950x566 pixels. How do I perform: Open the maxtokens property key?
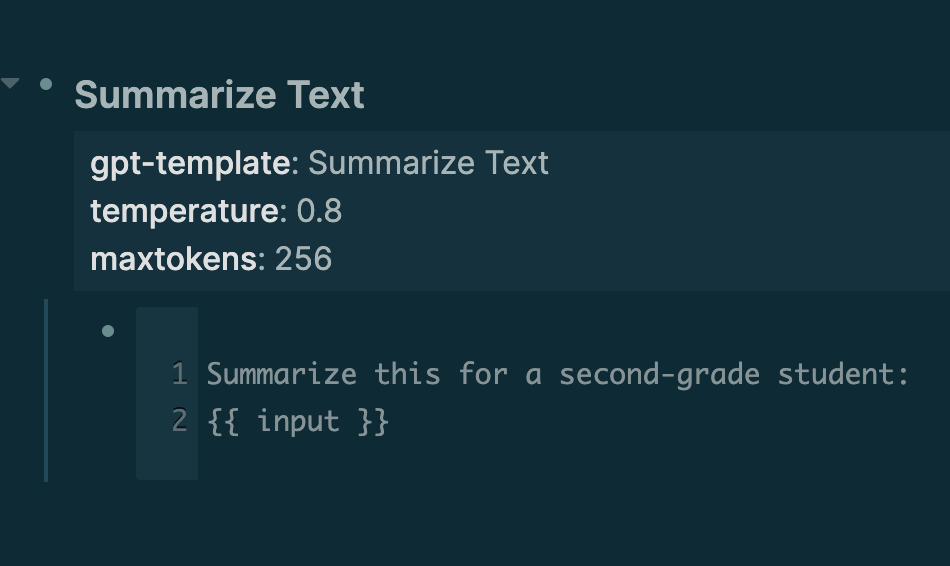click(x=174, y=259)
